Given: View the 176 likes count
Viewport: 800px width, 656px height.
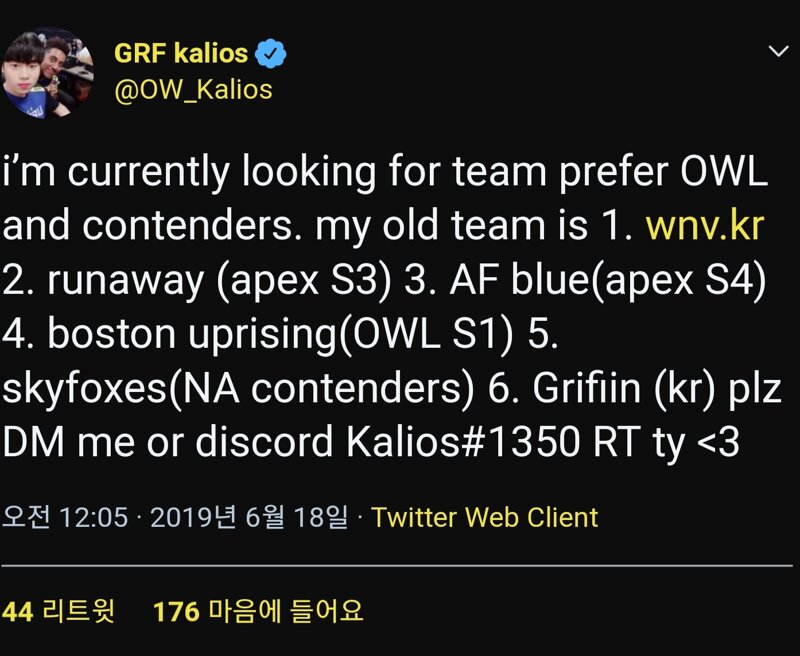Looking at the screenshot, I should coord(176,611).
